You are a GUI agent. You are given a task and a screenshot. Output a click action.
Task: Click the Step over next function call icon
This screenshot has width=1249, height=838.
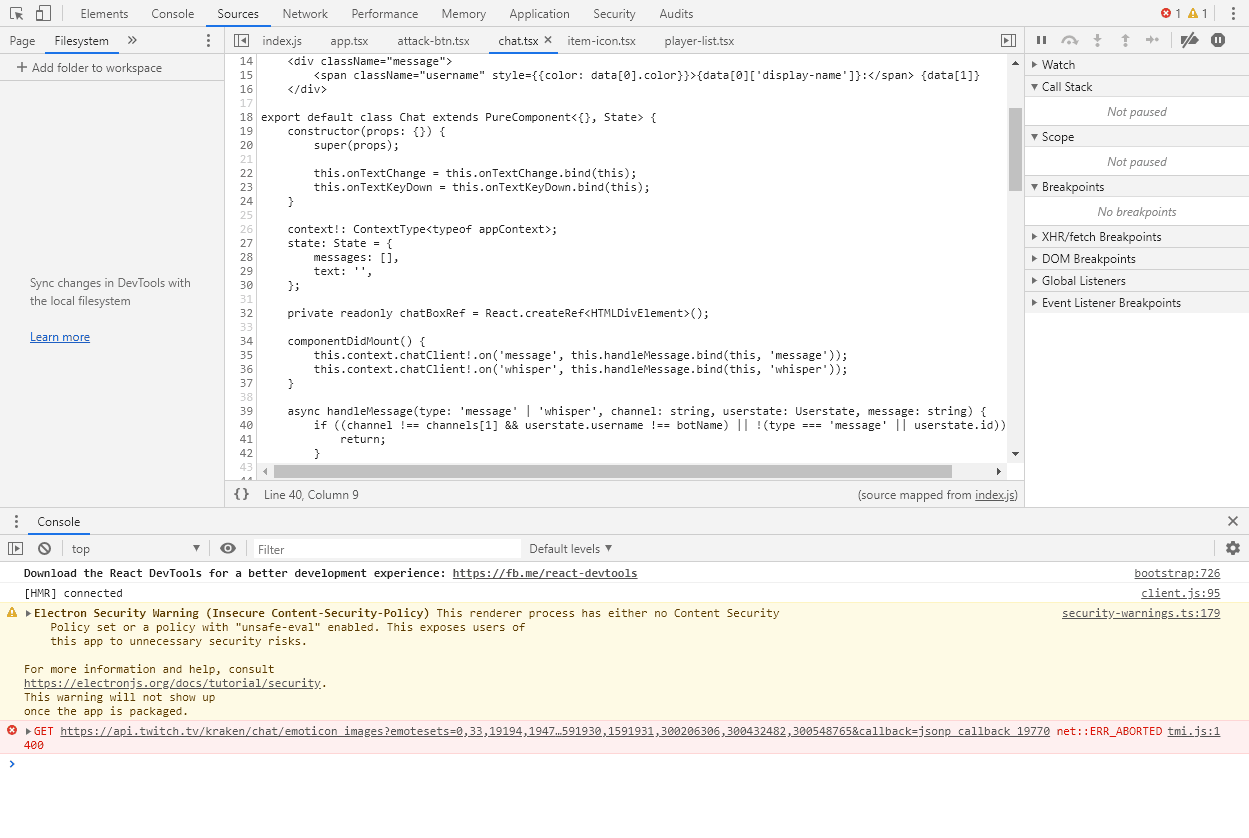(x=1068, y=39)
